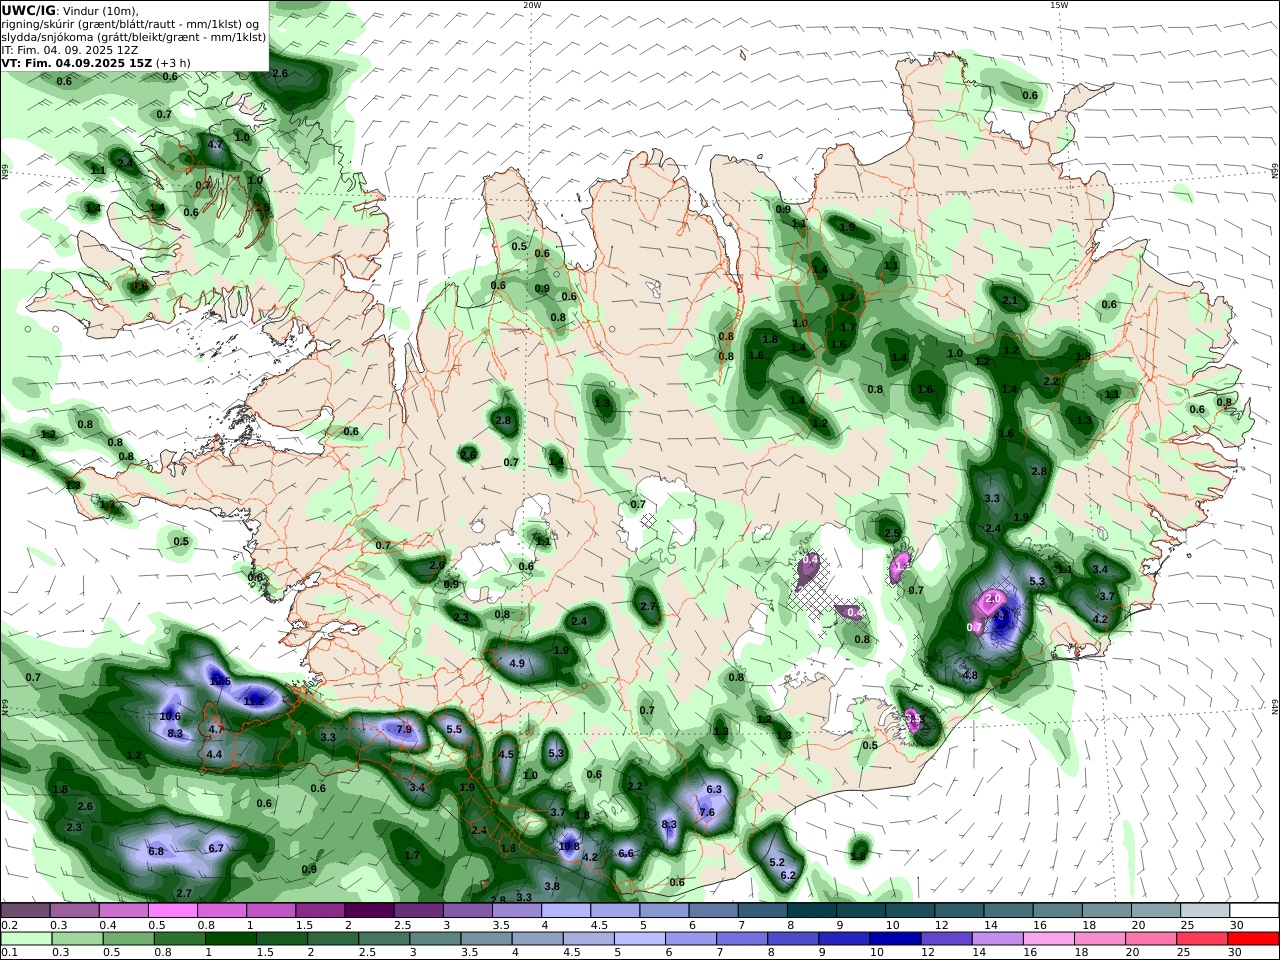The image size is (1280, 960).
Task: Click the 5.2 precipitation value on the map
Action: [777, 862]
